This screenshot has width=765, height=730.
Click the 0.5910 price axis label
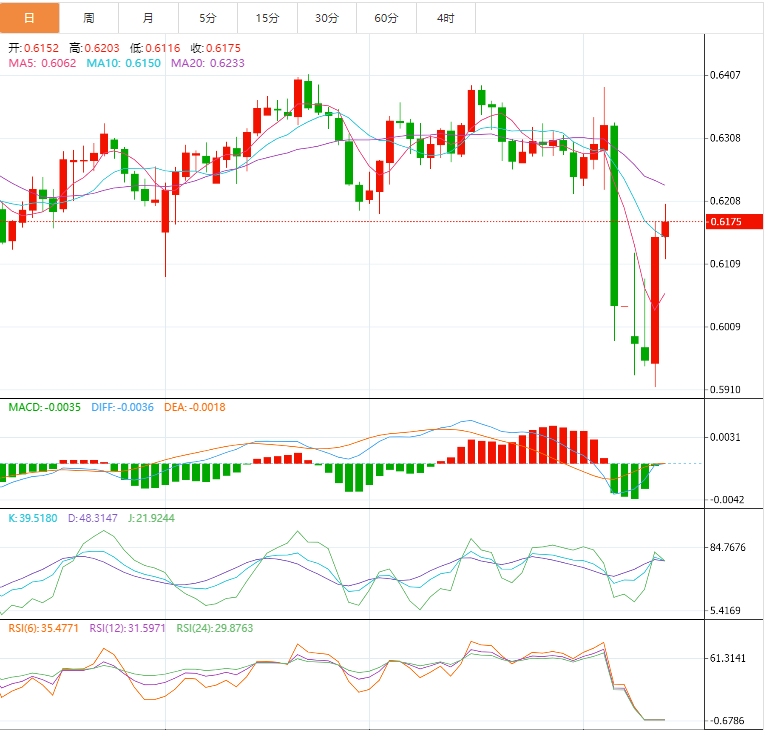(725, 389)
